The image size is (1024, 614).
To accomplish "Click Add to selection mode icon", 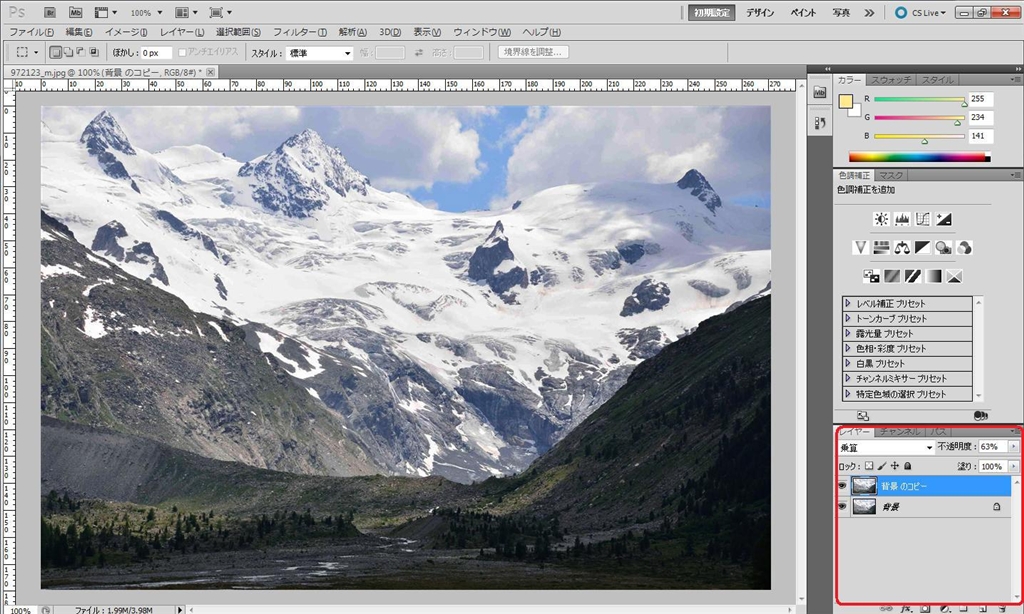I will pos(68,52).
